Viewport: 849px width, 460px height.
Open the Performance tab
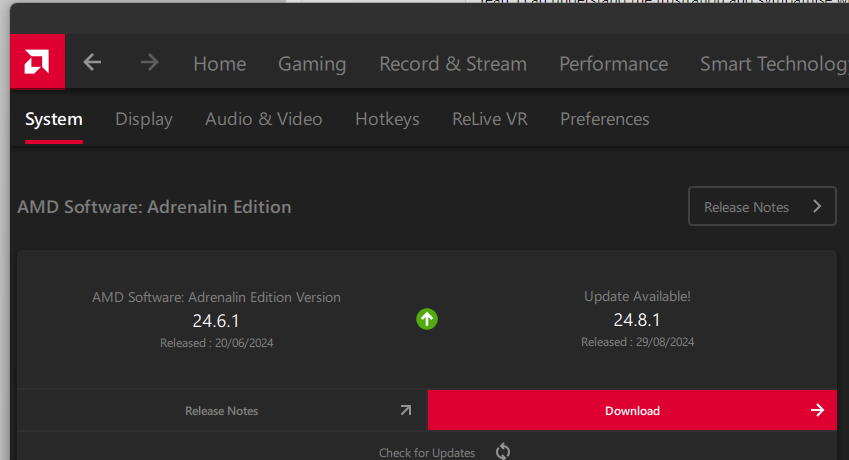[613, 64]
